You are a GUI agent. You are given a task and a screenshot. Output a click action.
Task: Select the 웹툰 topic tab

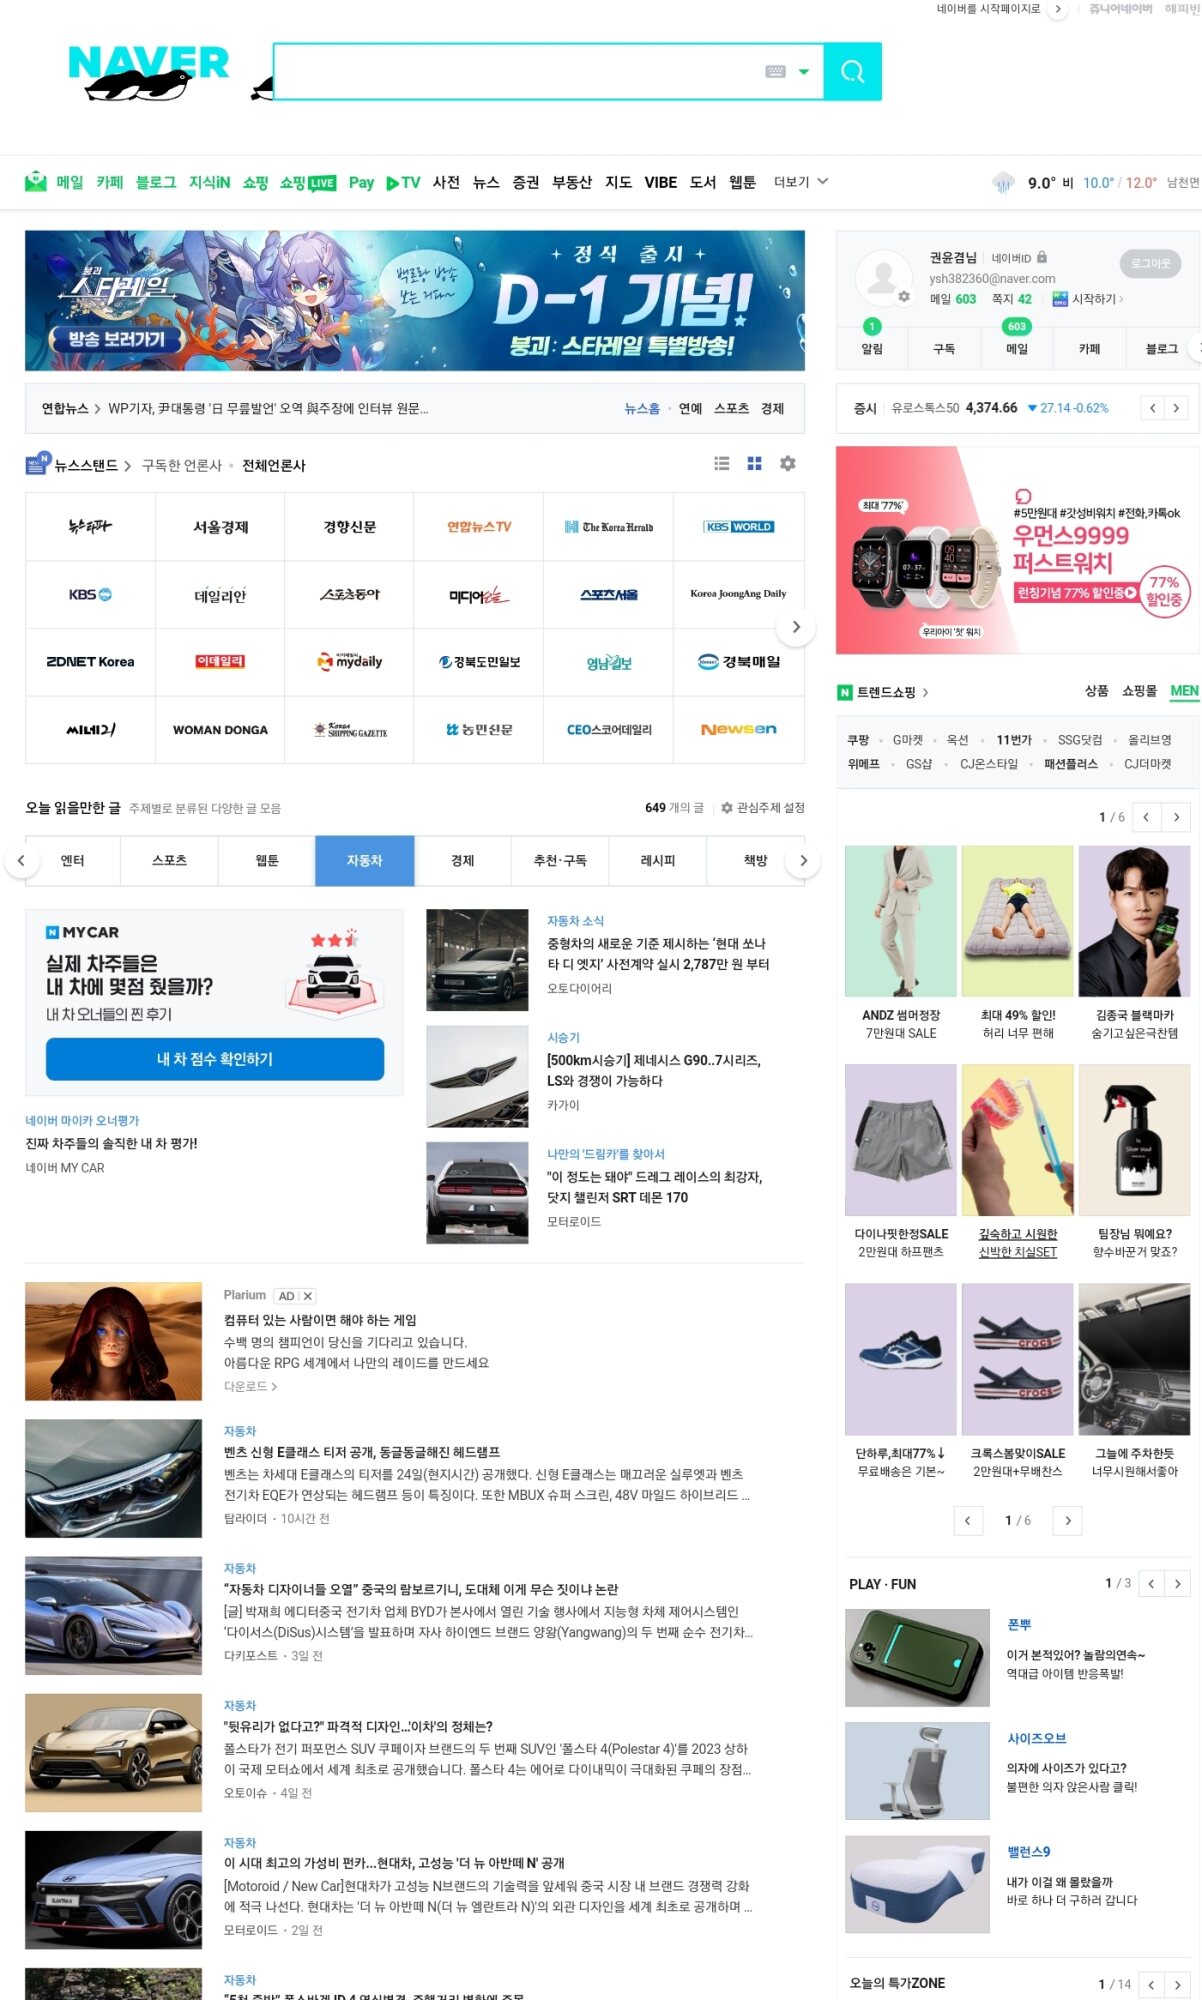tap(267, 860)
